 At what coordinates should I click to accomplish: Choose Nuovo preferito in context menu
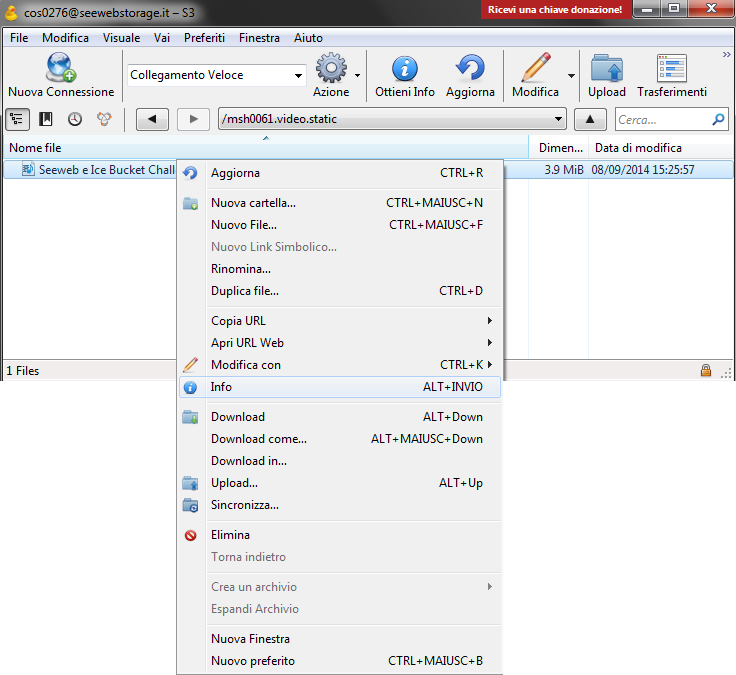(x=340, y=661)
